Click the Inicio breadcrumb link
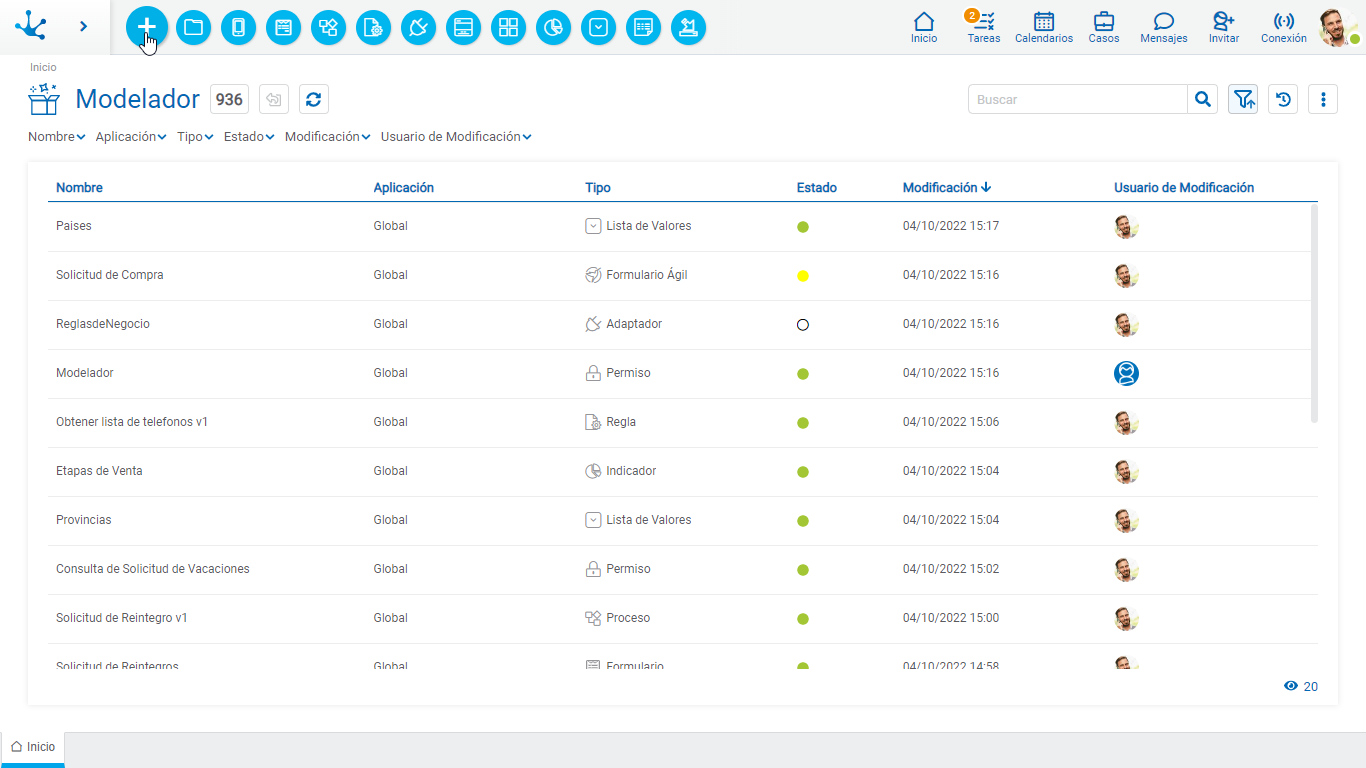The image size is (1366, 768). point(43,67)
